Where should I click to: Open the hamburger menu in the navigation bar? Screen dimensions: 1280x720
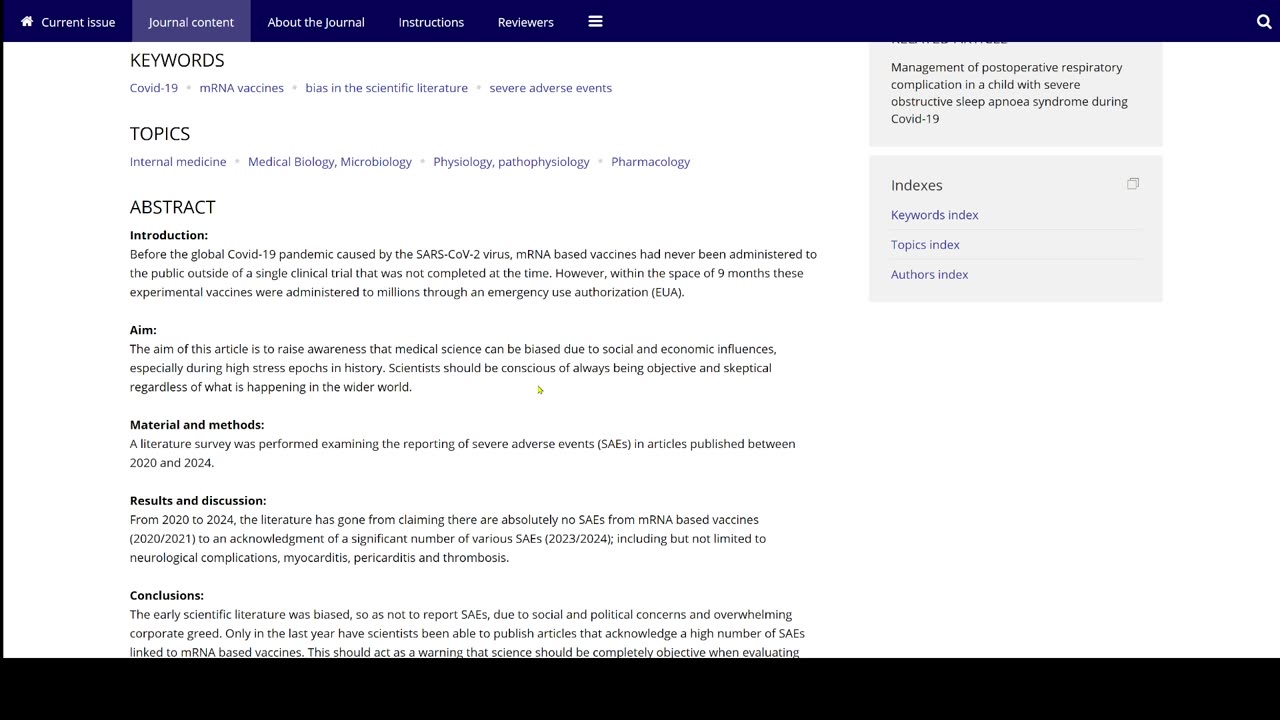(x=595, y=21)
